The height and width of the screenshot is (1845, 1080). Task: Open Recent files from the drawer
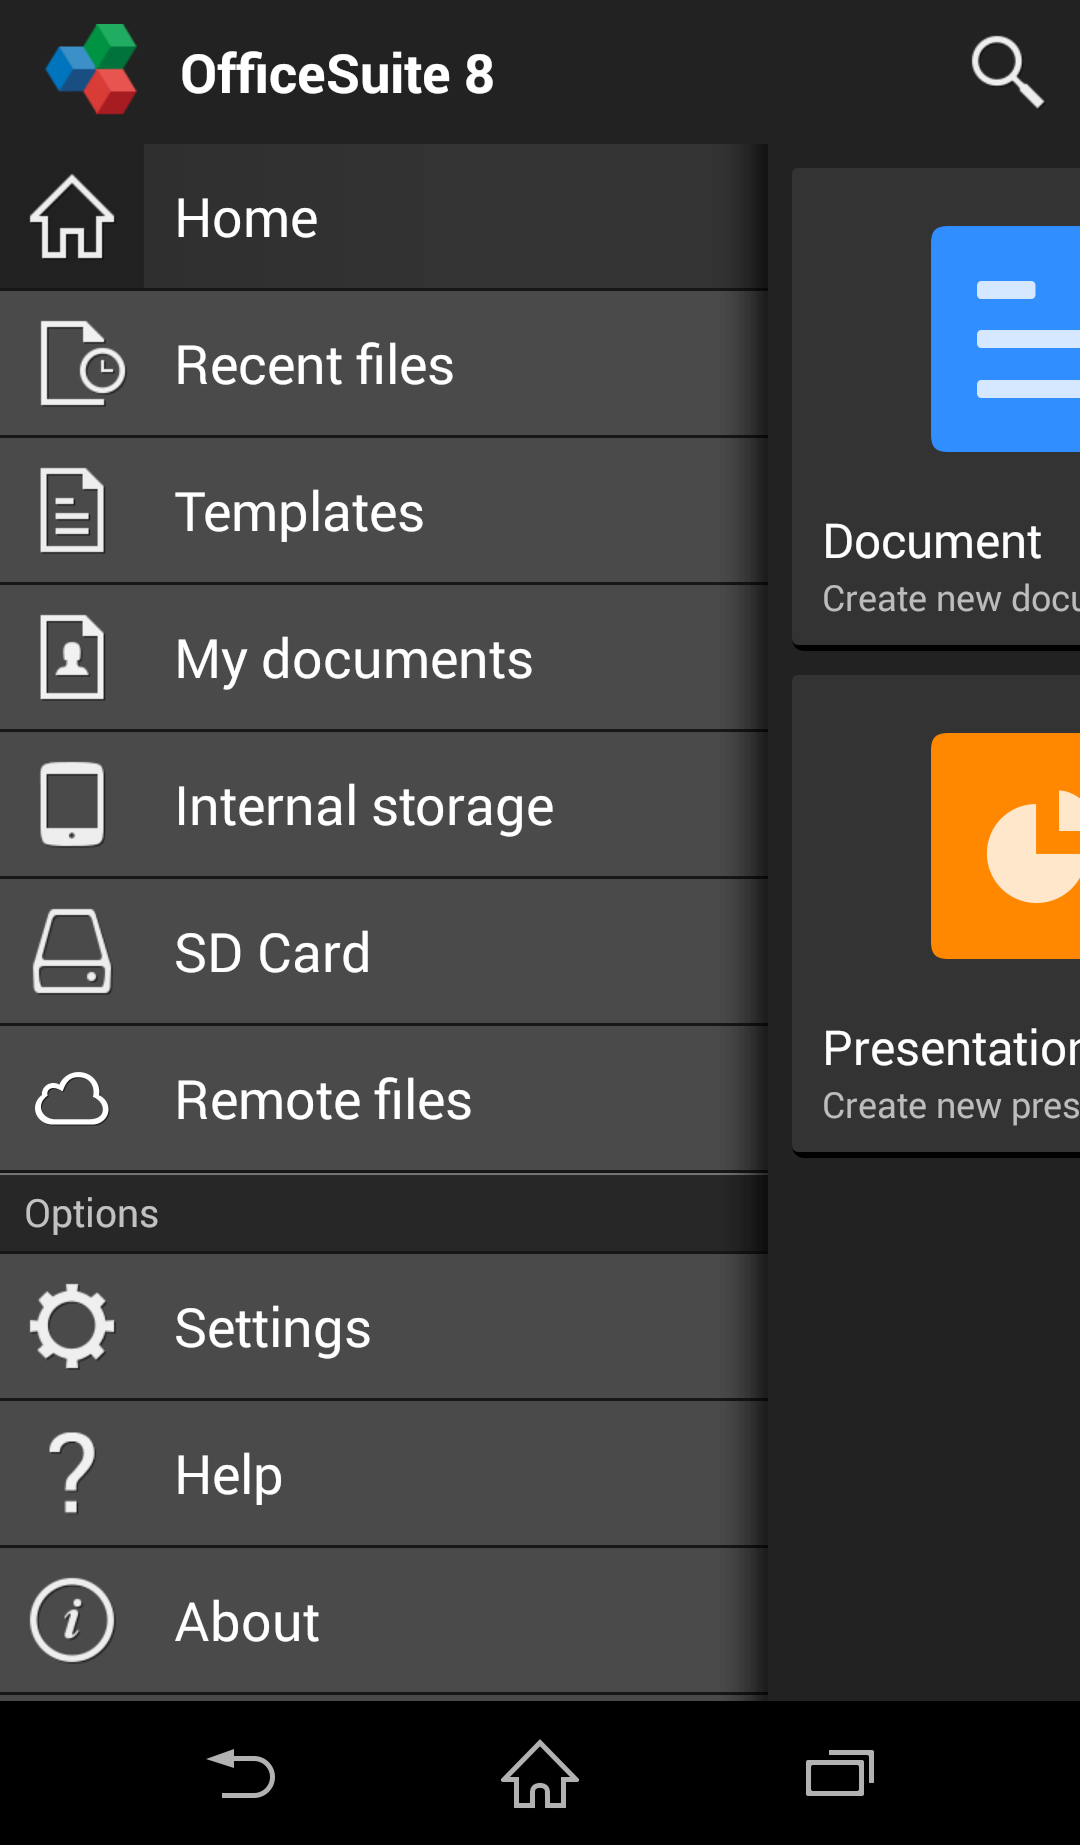click(384, 364)
